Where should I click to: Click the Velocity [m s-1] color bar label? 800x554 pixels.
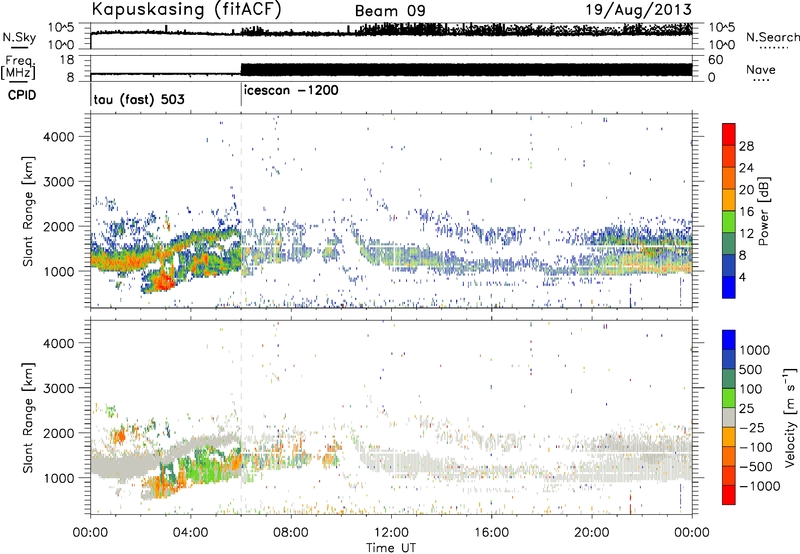(x=790, y=417)
